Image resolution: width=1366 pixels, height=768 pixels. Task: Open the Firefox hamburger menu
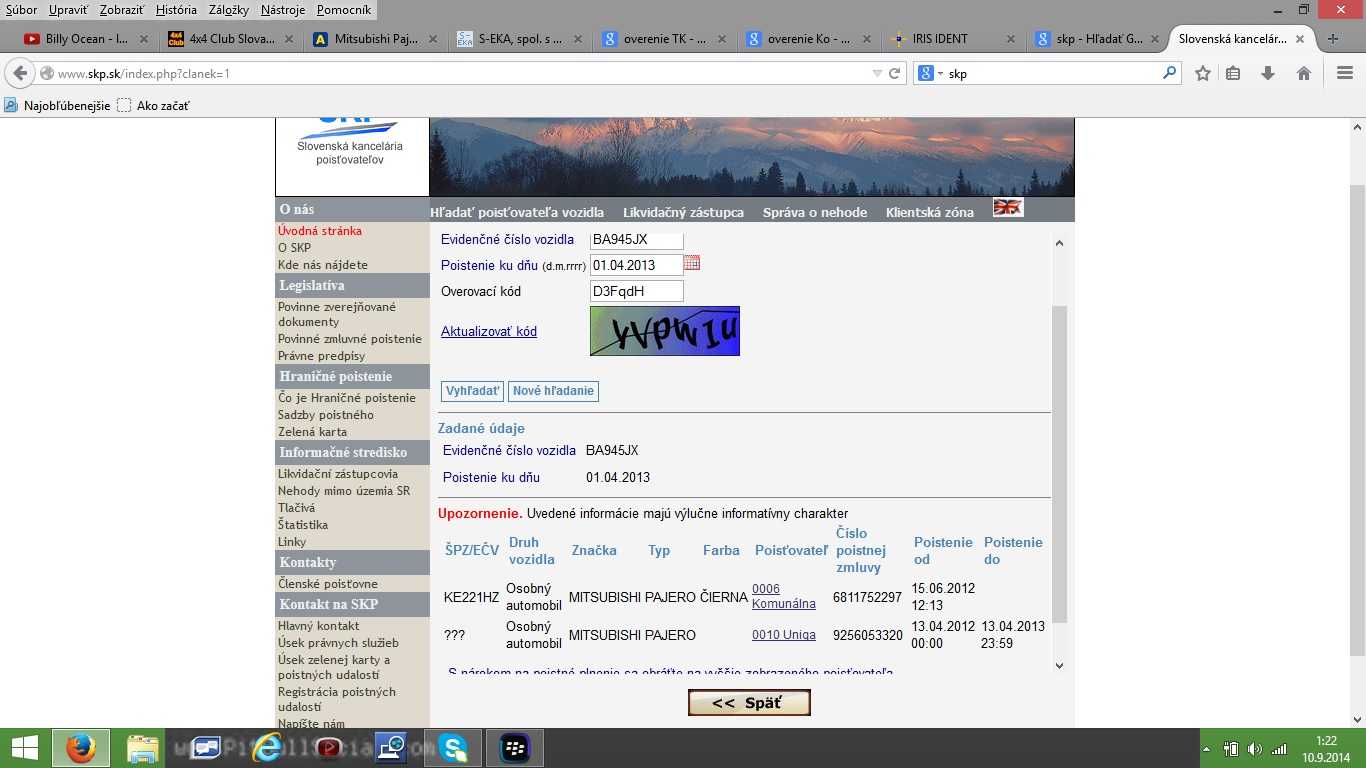1345,73
